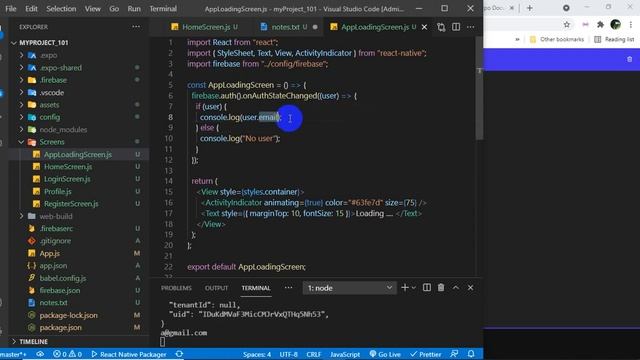Switch git branch master in status bar
This screenshot has height=360, width=640.
(13, 354)
